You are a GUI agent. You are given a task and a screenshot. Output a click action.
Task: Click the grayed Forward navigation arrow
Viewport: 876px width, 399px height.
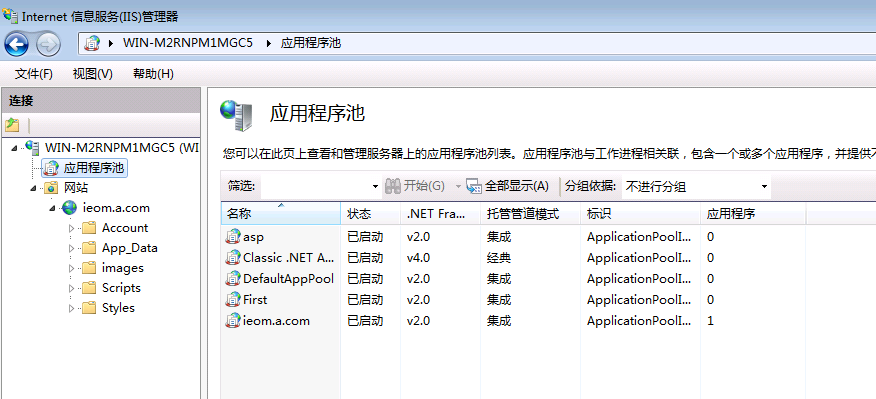(49, 44)
